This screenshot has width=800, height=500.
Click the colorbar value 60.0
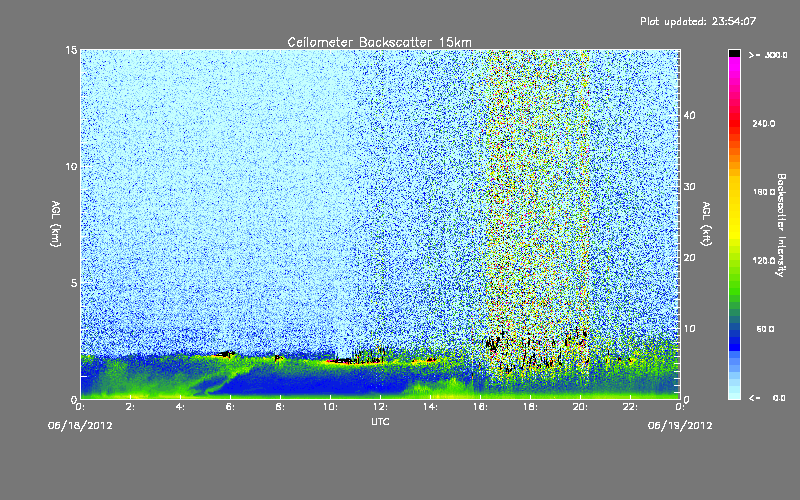coord(765,330)
